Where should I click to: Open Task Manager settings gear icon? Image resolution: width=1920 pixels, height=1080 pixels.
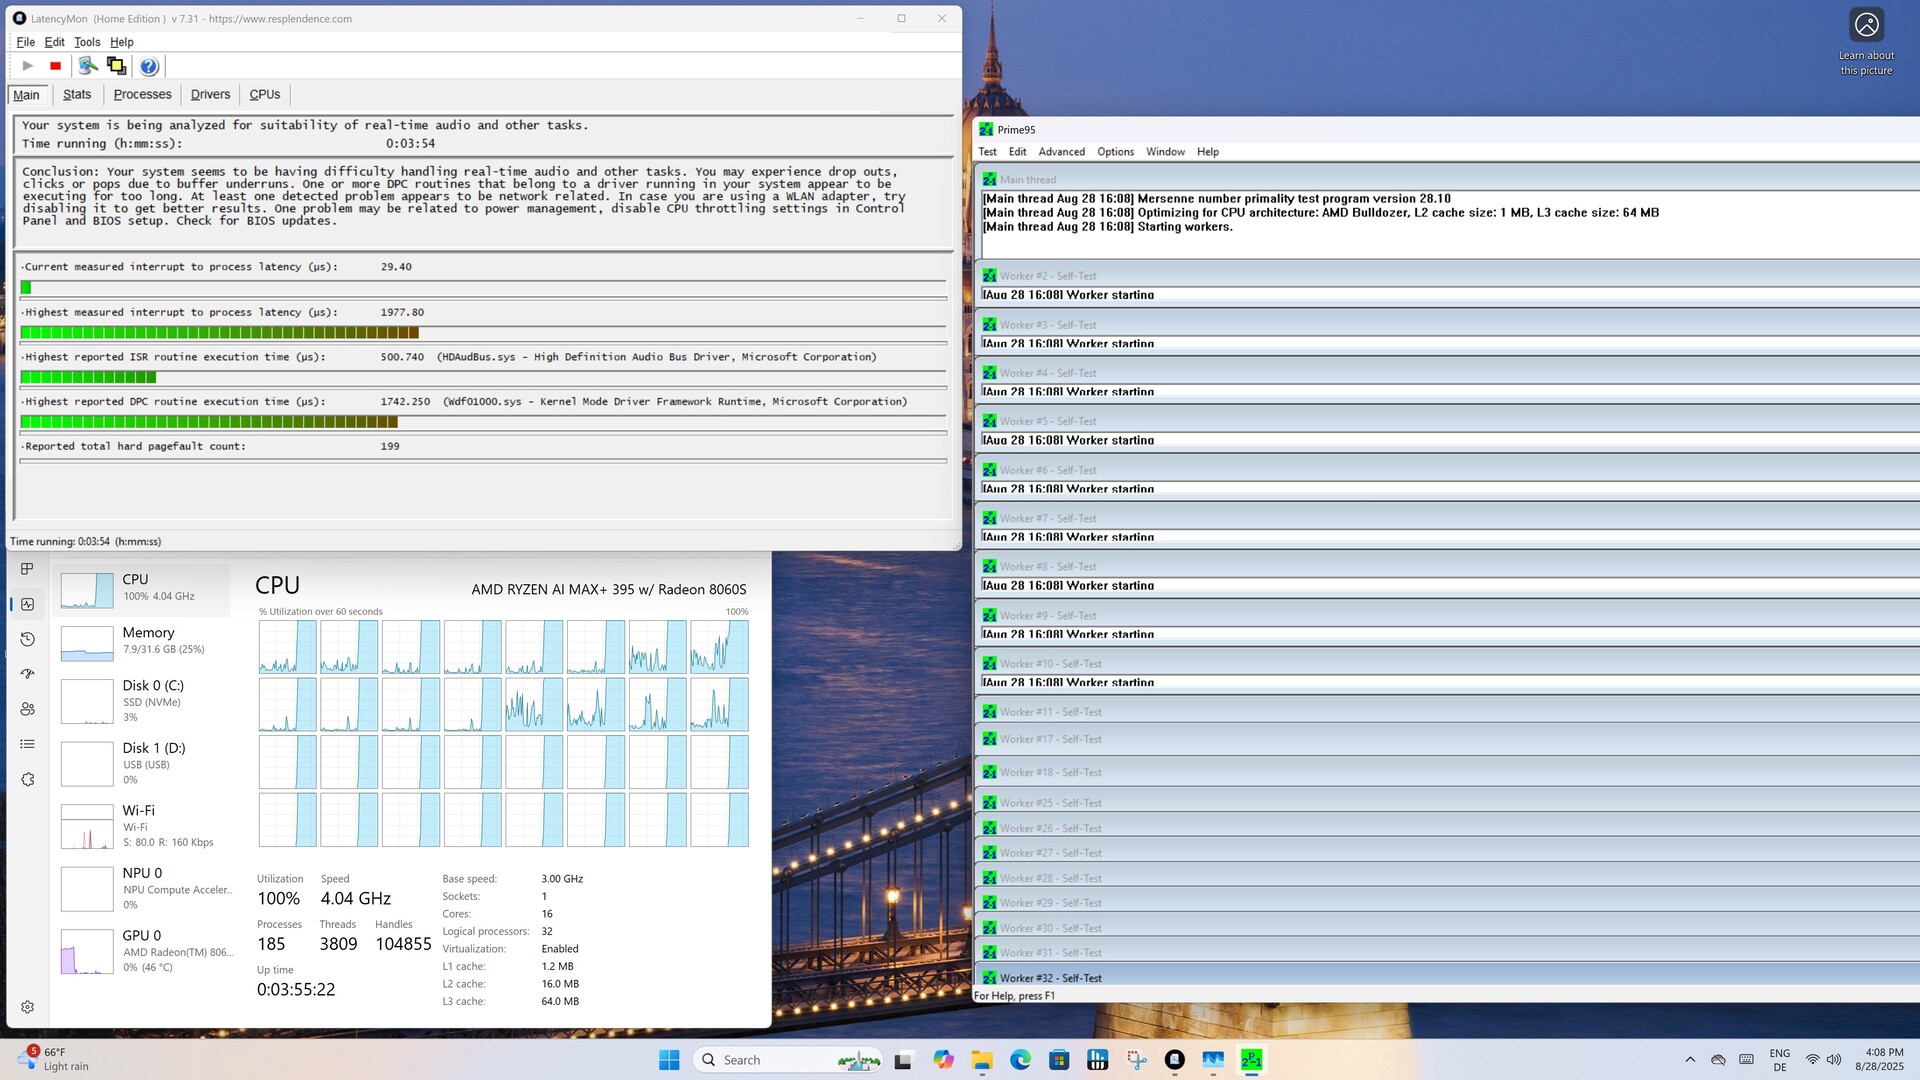tap(28, 1007)
